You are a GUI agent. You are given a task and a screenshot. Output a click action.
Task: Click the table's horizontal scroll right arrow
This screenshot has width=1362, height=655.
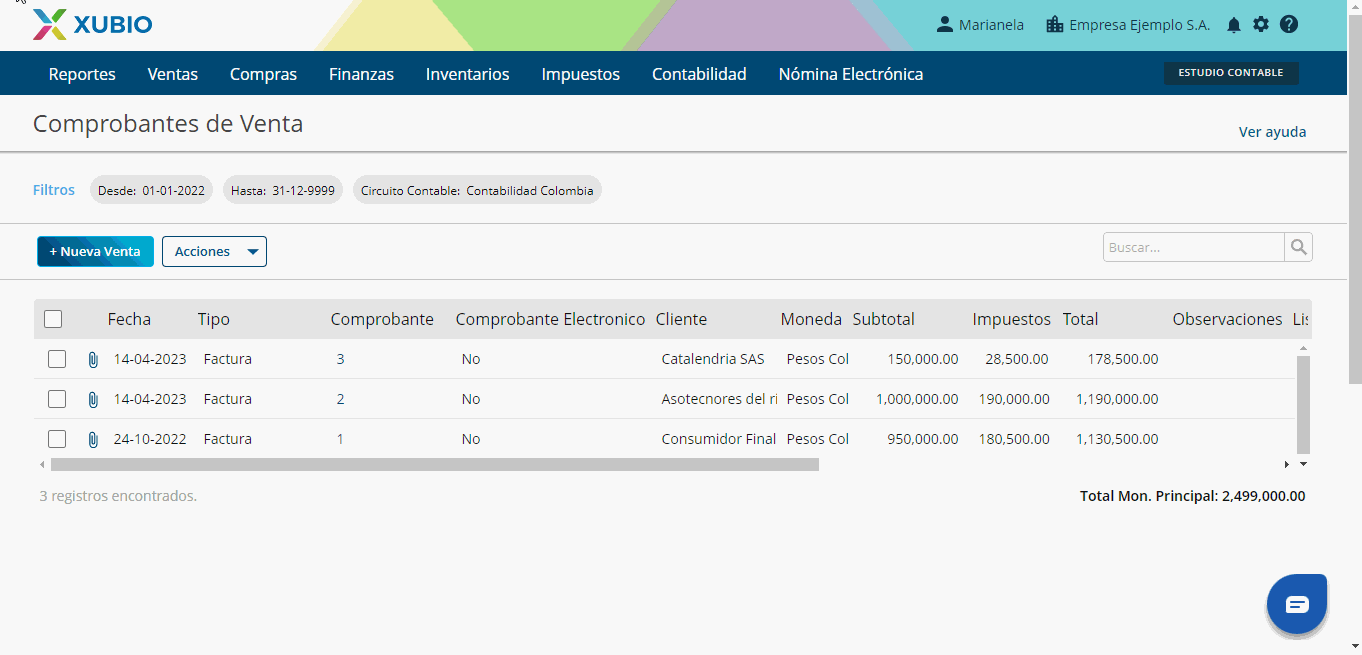(x=1287, y=465)
